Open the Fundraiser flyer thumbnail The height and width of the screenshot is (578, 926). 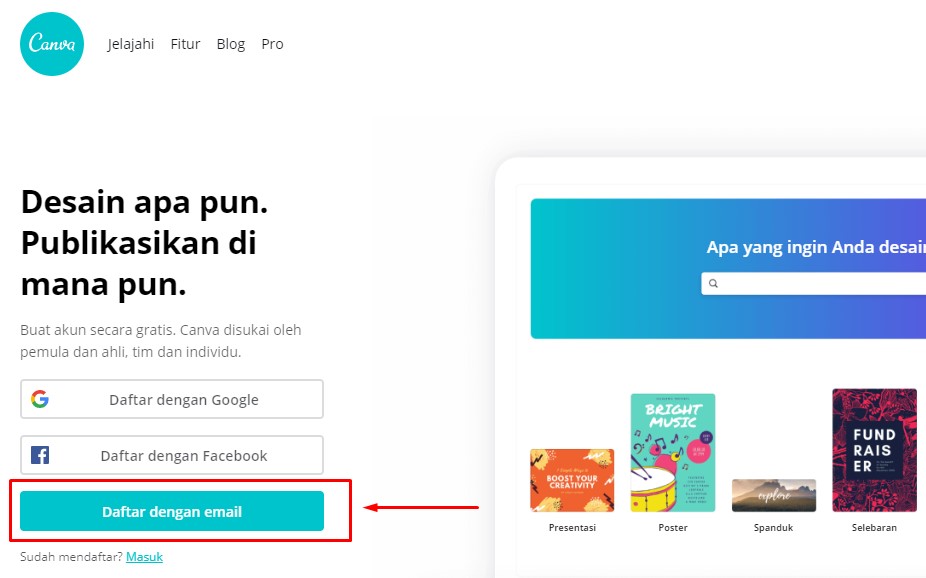pyautogui.click(x=875, y=450)
